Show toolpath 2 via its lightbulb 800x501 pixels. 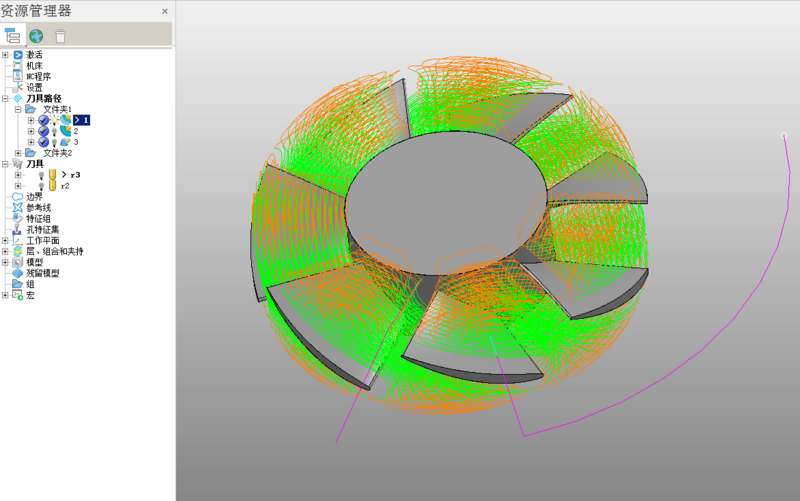(55, 131)
